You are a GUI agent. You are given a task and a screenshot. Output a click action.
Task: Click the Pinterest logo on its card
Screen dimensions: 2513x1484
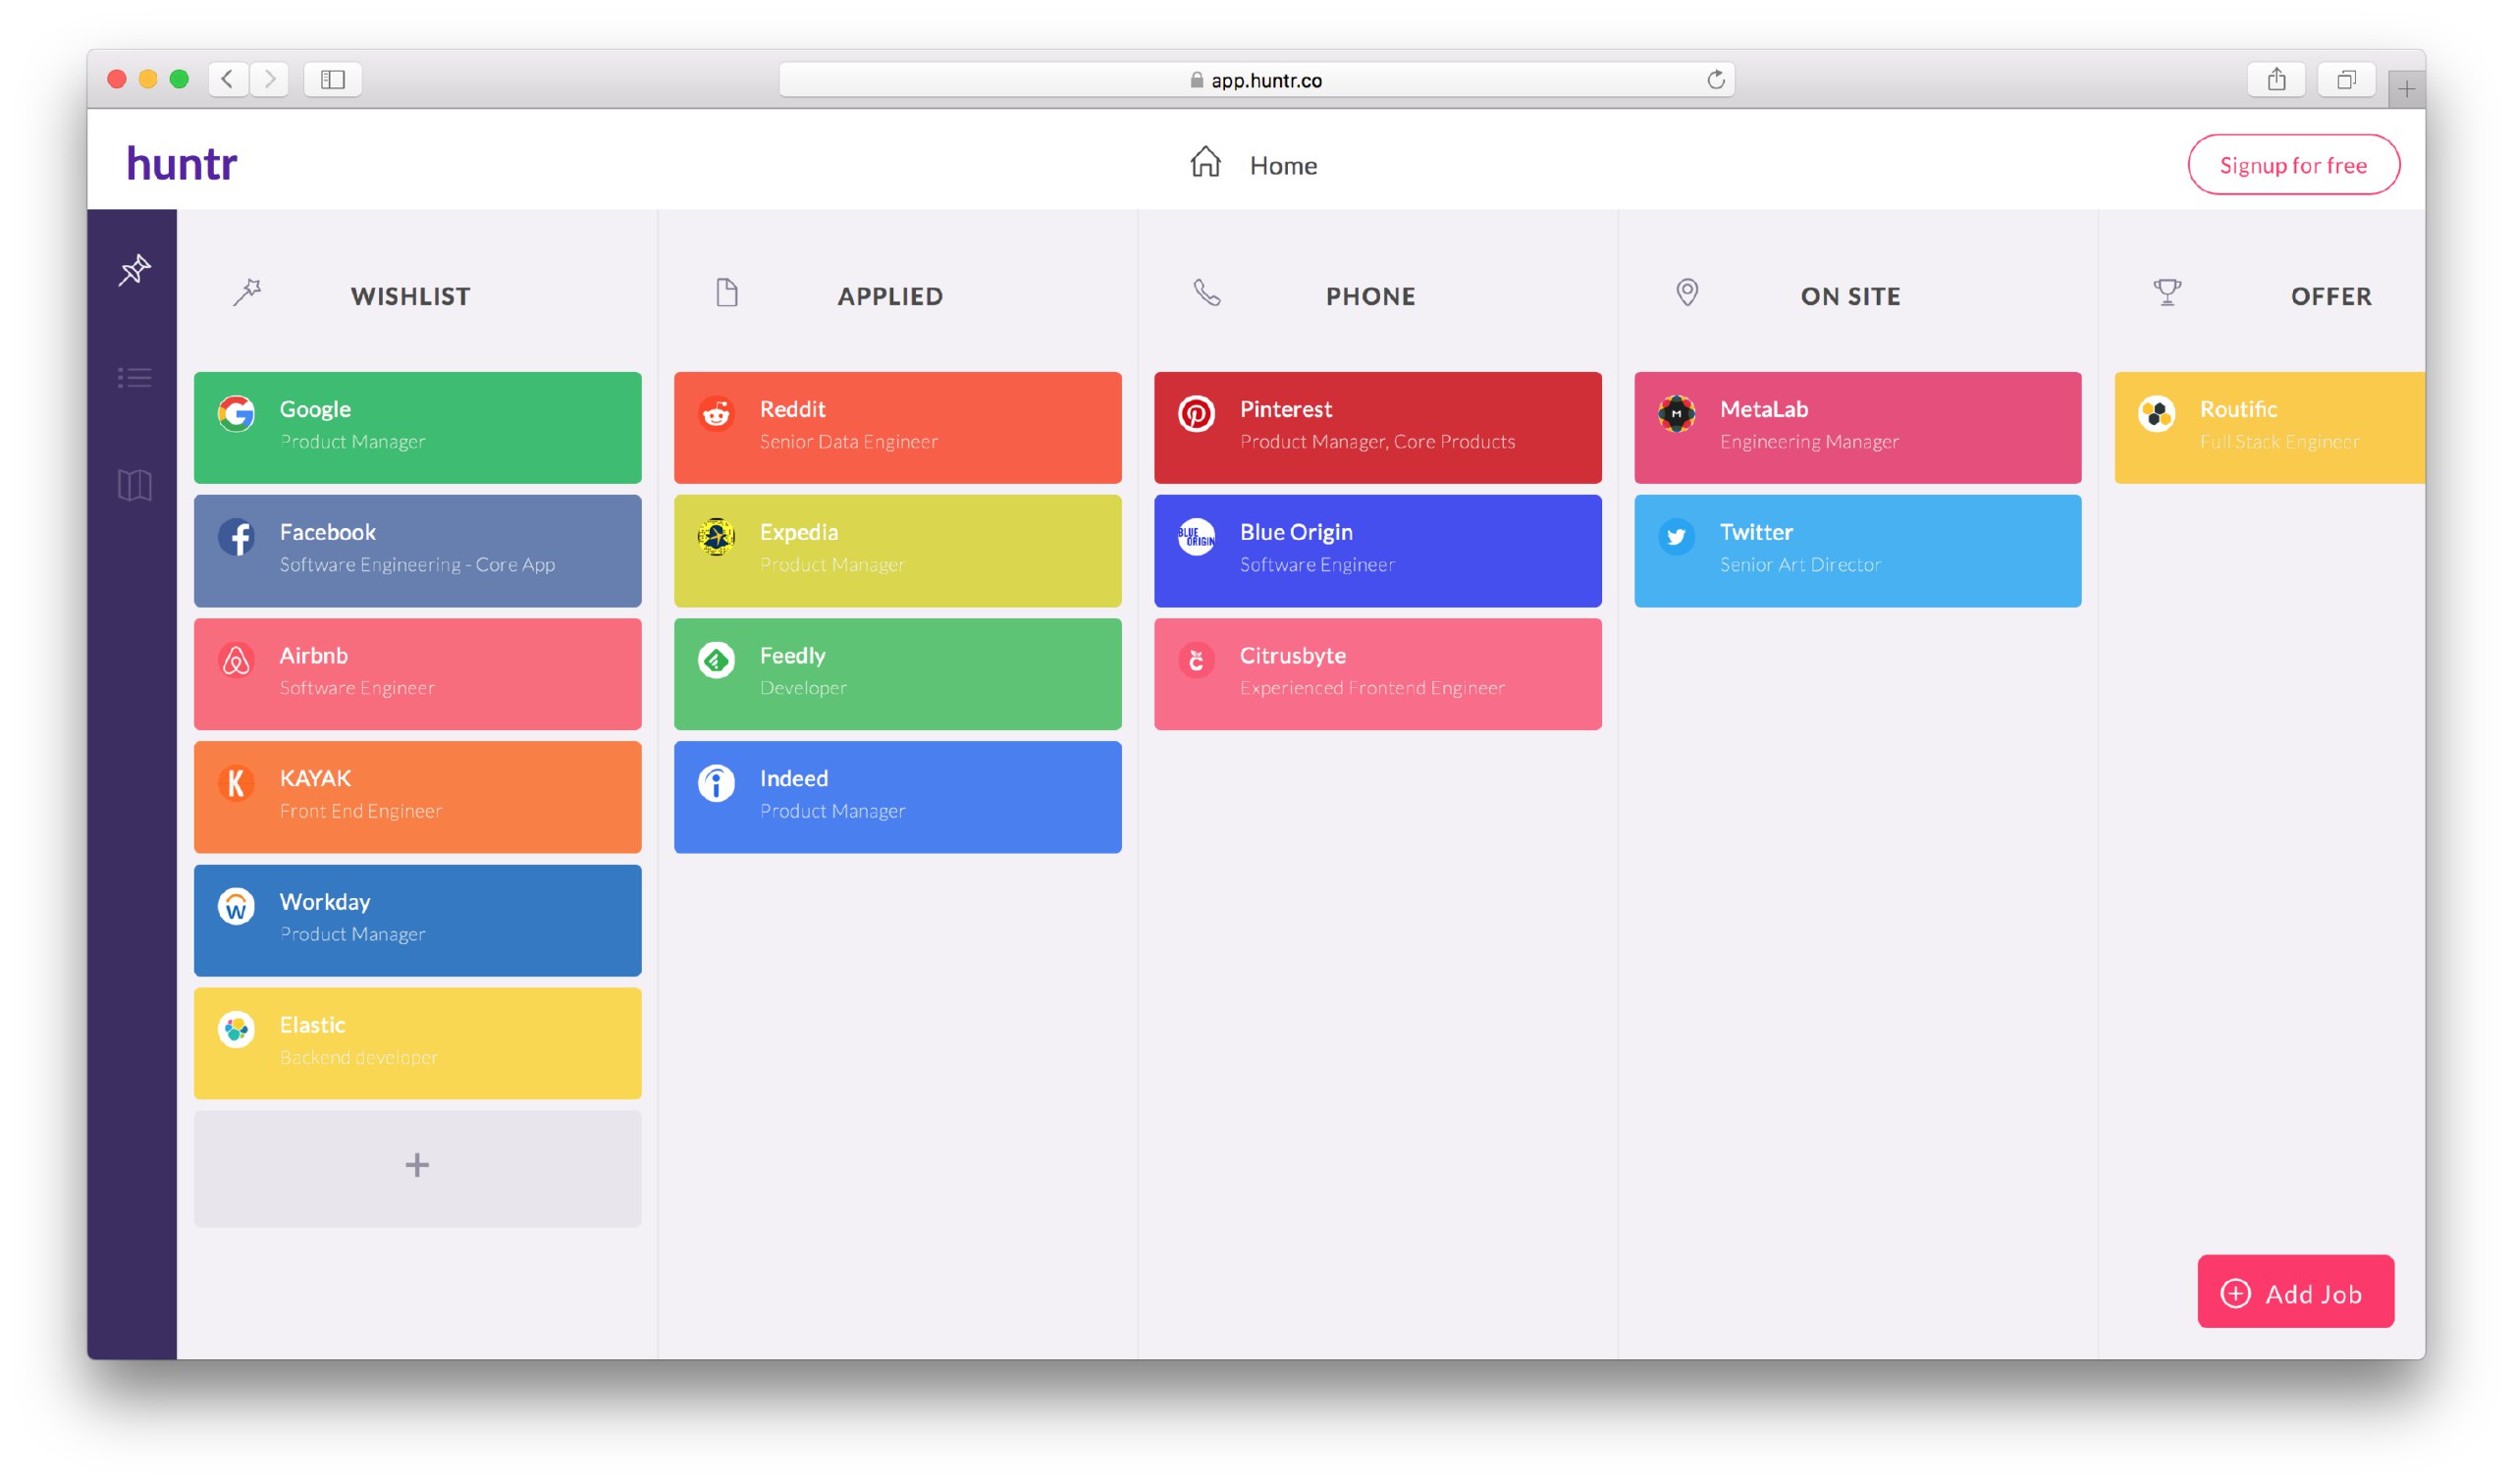click(1196, 413)
